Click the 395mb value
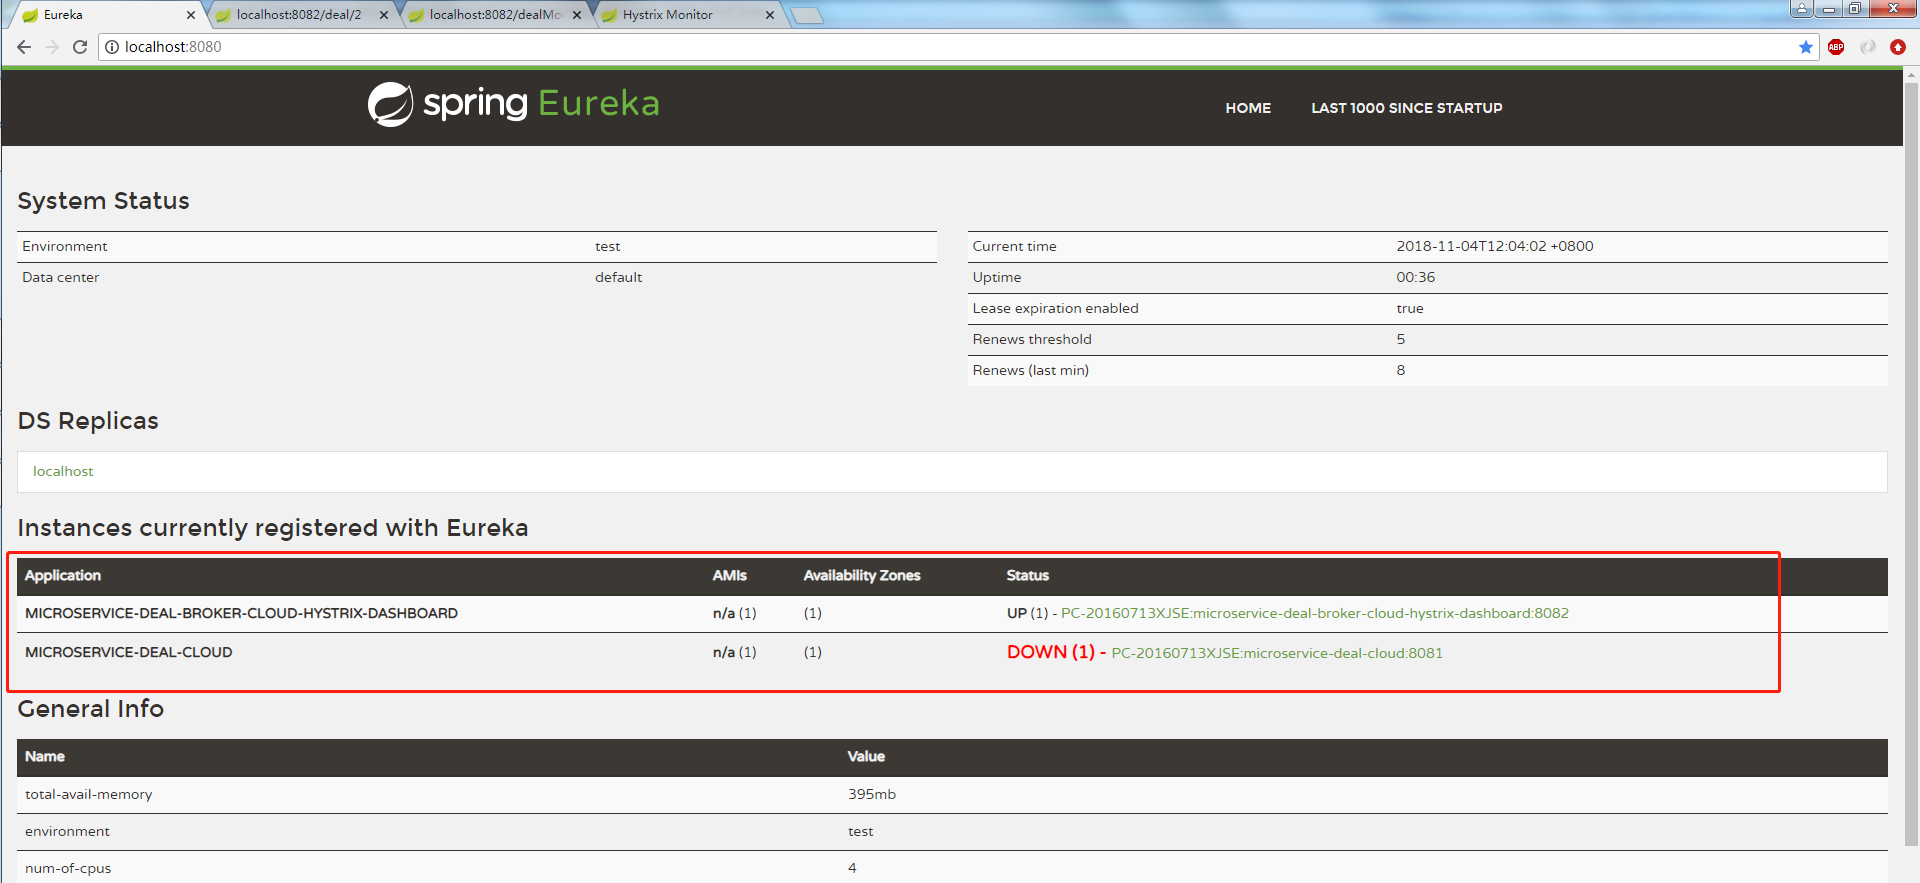Screen dimensions: 1920x883 click(x=872, y=794)
